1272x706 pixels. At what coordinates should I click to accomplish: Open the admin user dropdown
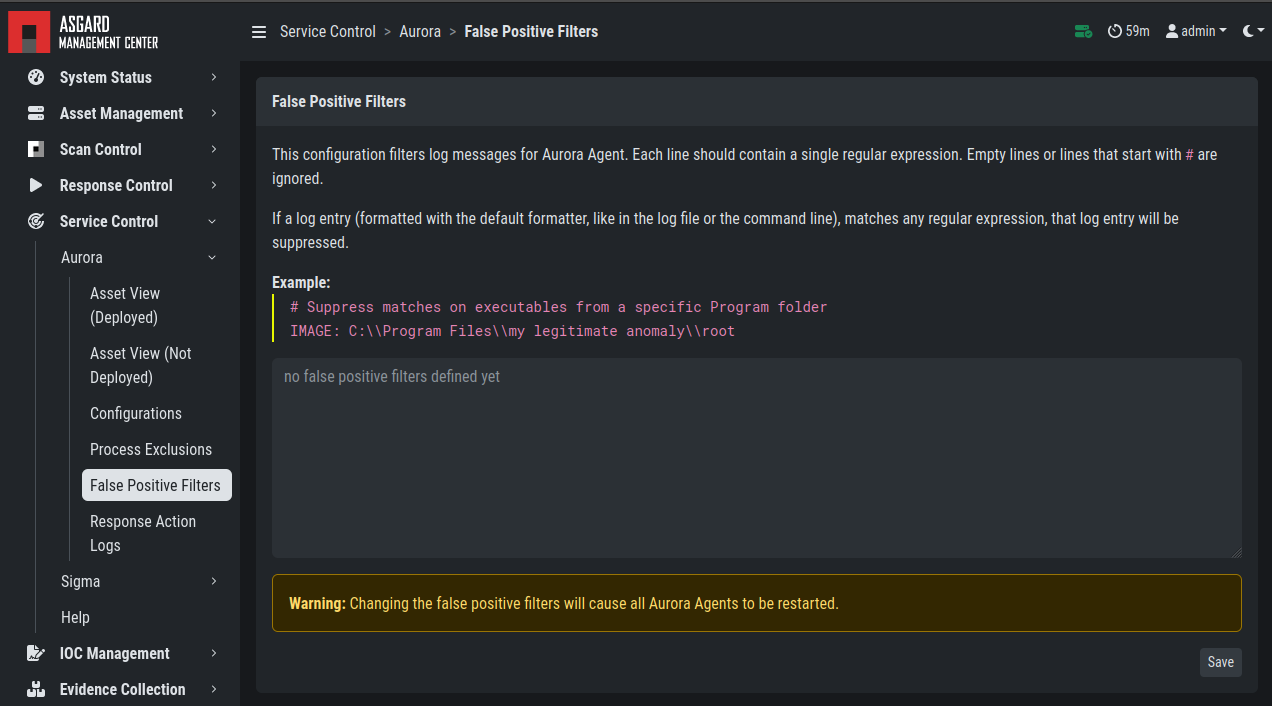click(x=1196, y=32)
